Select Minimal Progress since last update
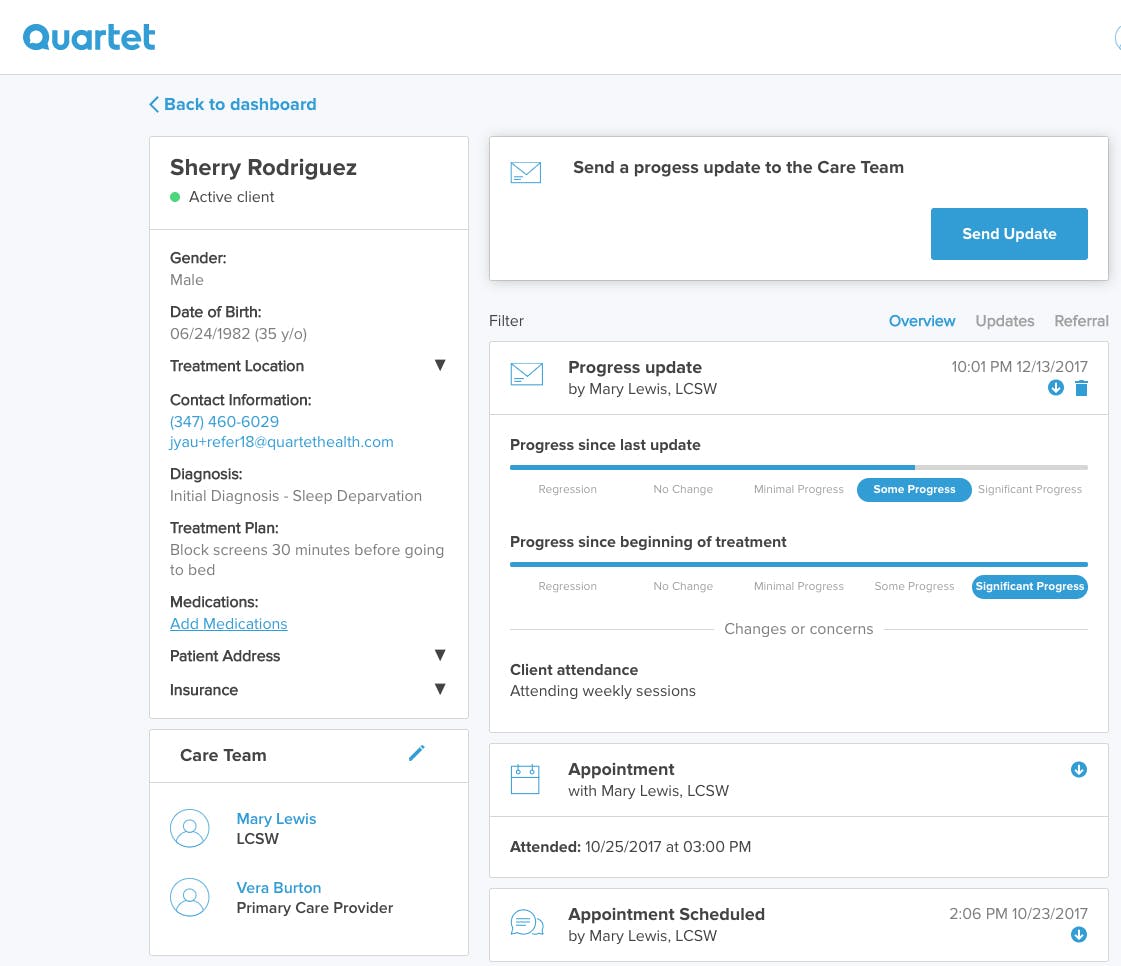Viewport: 1121px width, 966px height. [799, 490]
